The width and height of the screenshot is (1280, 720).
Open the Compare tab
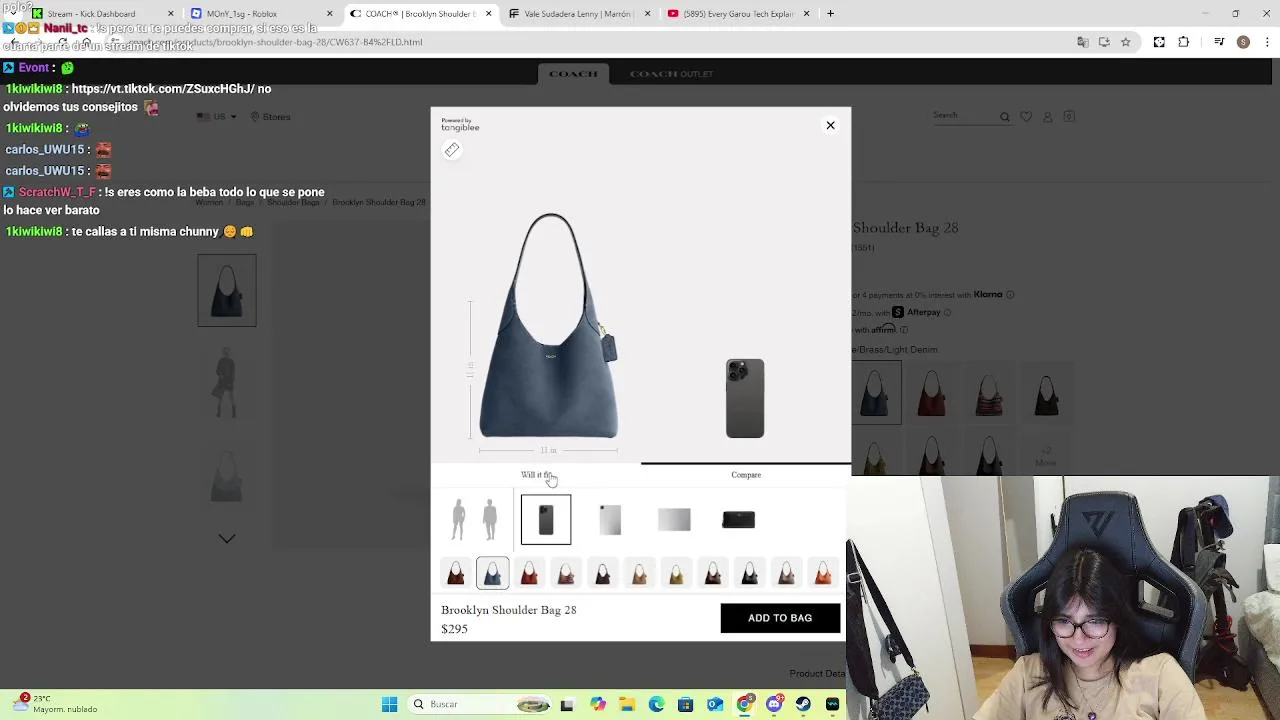coord(746,475)
